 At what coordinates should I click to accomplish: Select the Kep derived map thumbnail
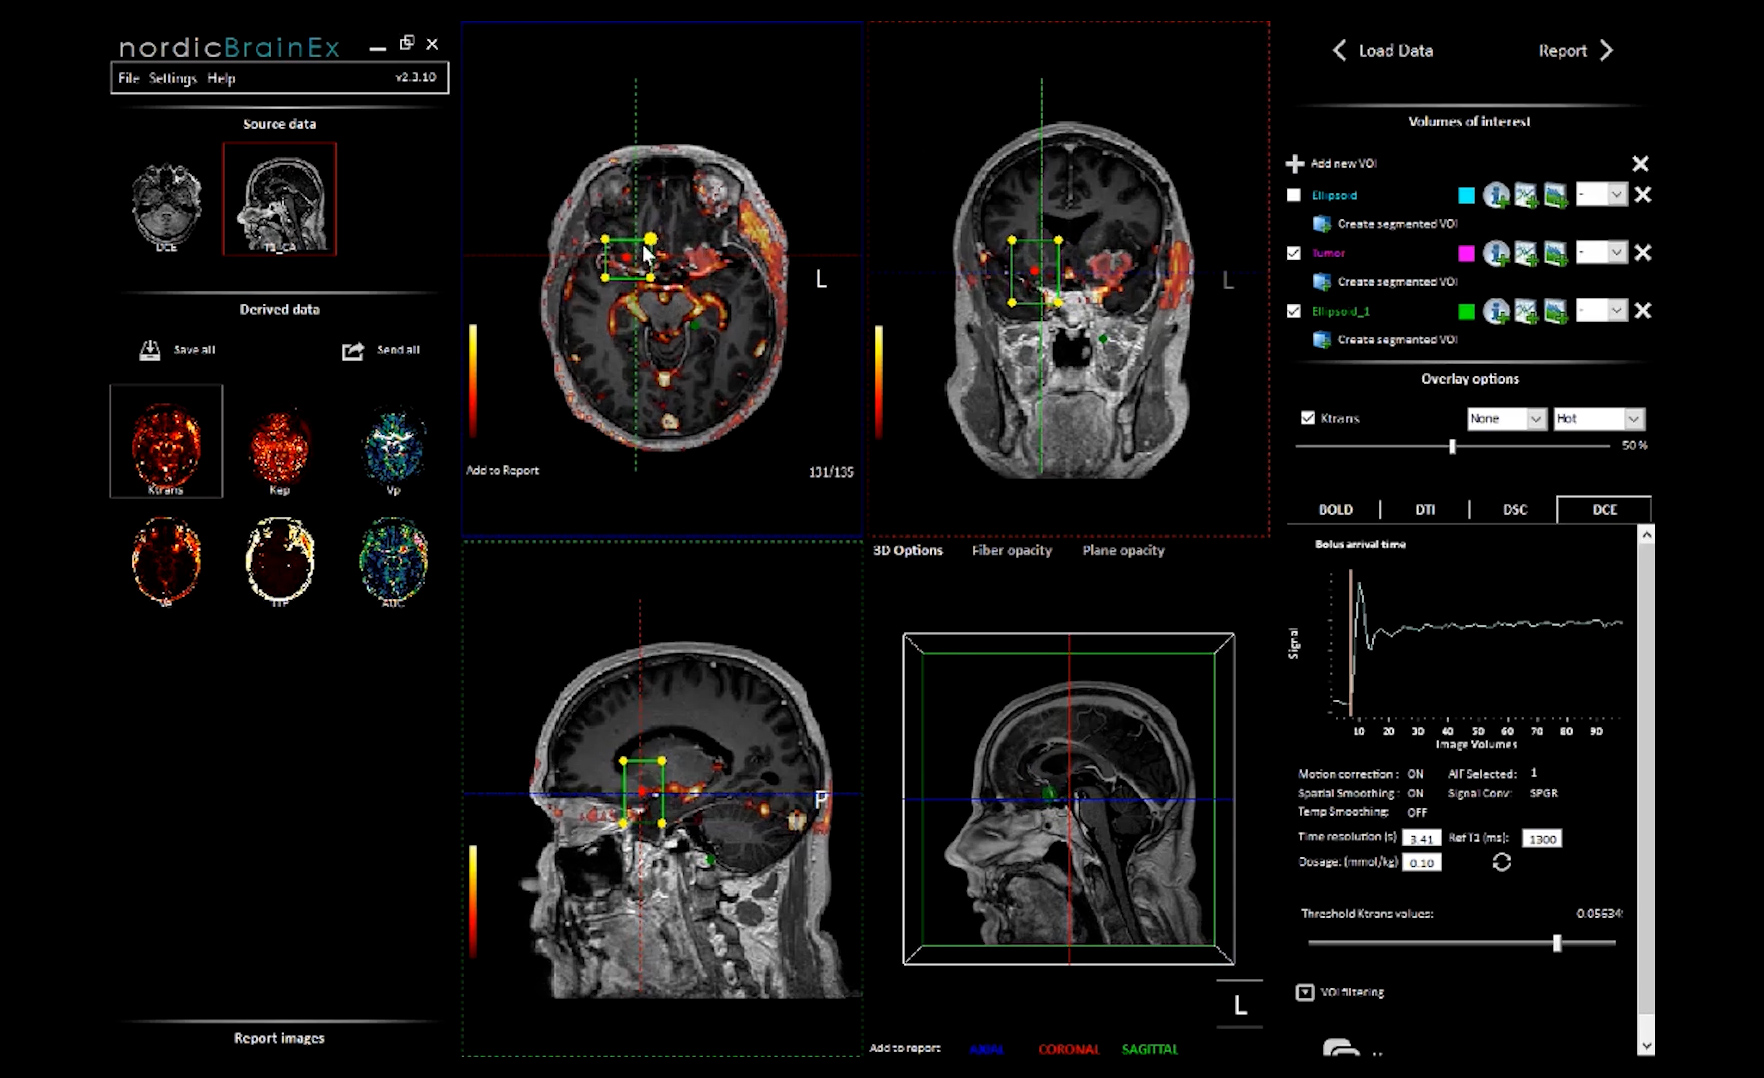click(x=280, y=447)
